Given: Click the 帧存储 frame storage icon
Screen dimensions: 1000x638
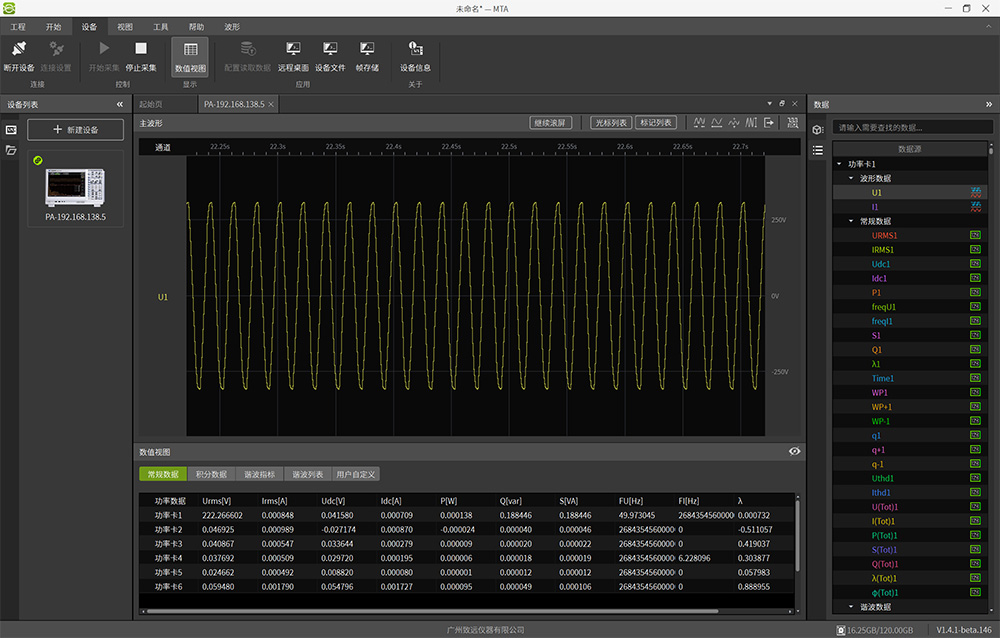Looking at the screenshot, I should tap(367, 49).
